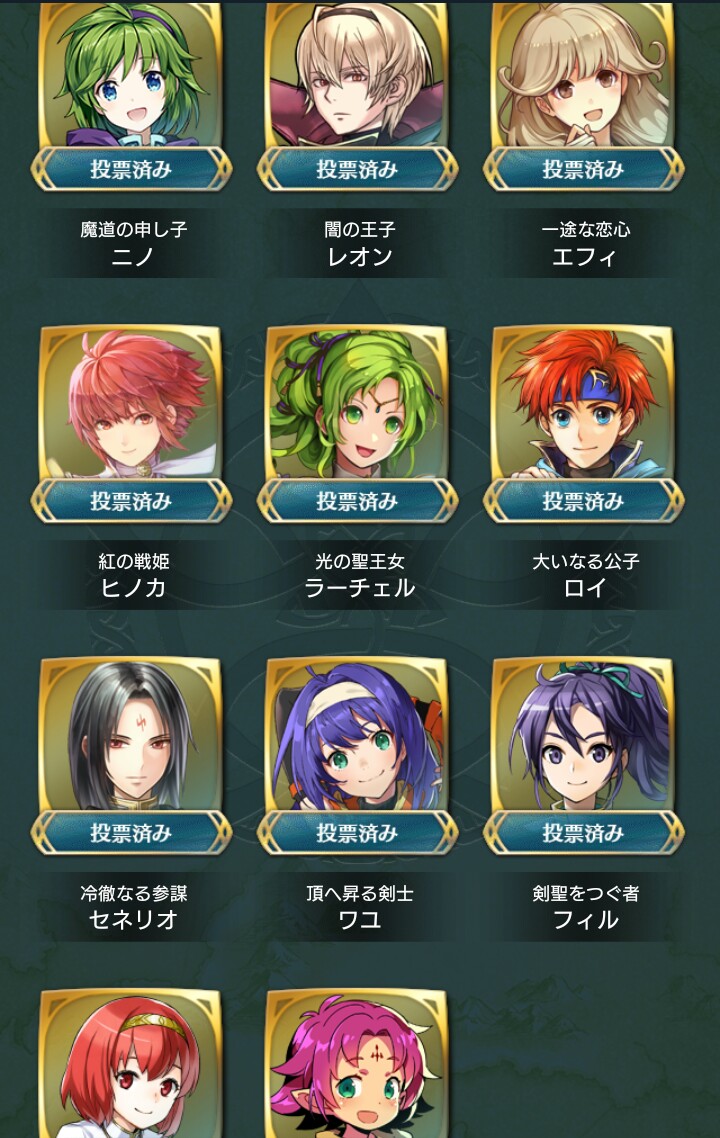
Task: Click the 剣聖をつぐ者 フィル name label
Action: pyautogui.click(x=585, y=907)
